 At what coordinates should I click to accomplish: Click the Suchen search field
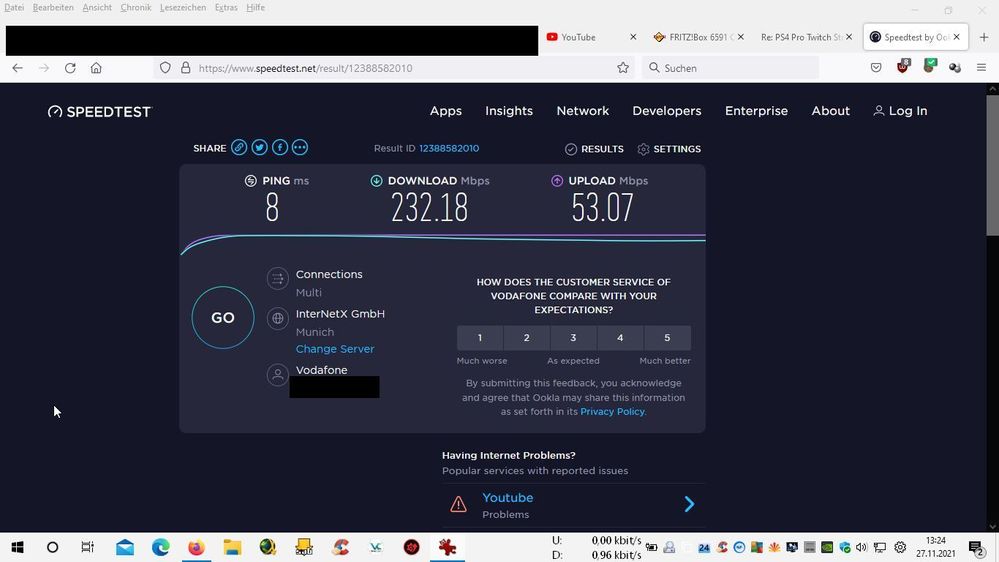point(729,68)
